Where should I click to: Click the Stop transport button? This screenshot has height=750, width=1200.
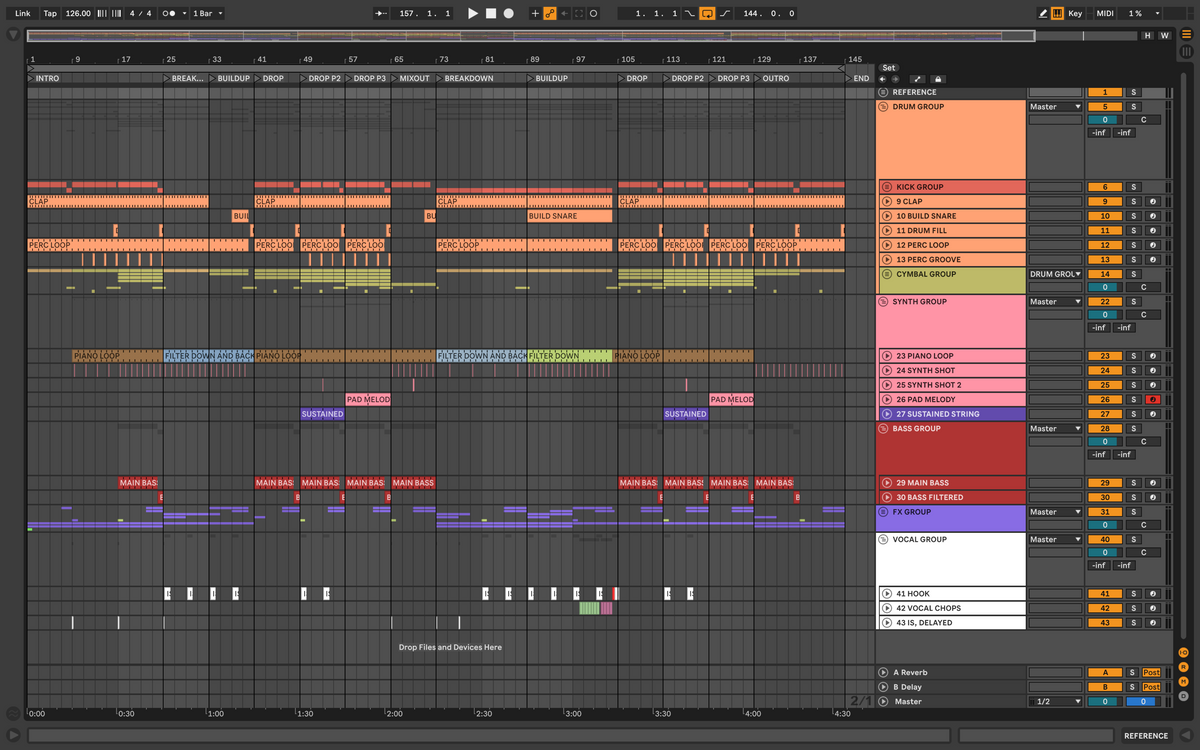pyautogui.click(x=491, y=13)
